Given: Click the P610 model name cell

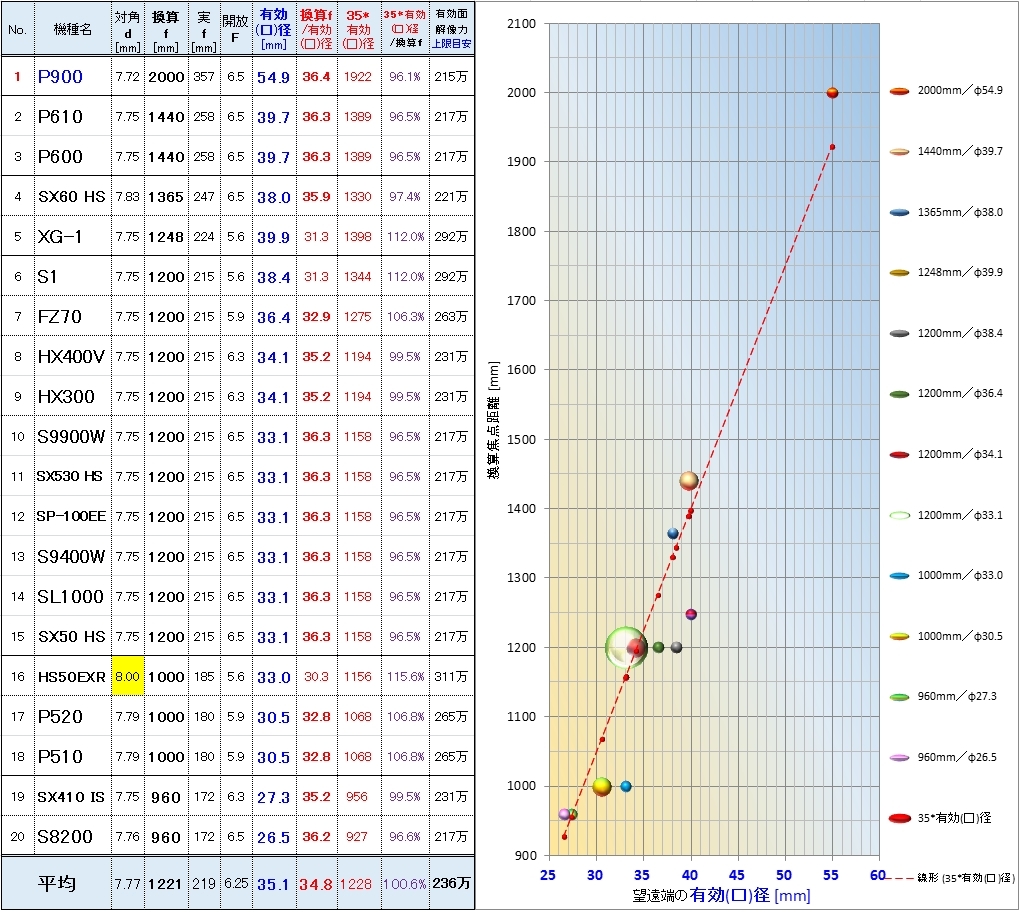Looking at the screenshot, I should click(72, 116).
